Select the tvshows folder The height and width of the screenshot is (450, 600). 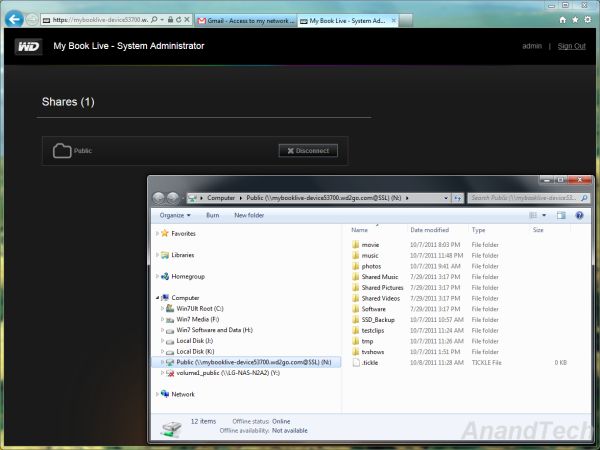pos(373,352)
